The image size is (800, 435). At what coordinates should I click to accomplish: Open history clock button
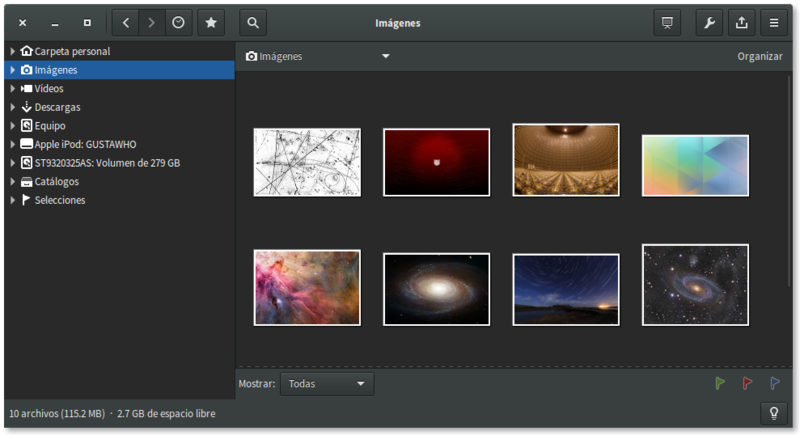point(178,22)
